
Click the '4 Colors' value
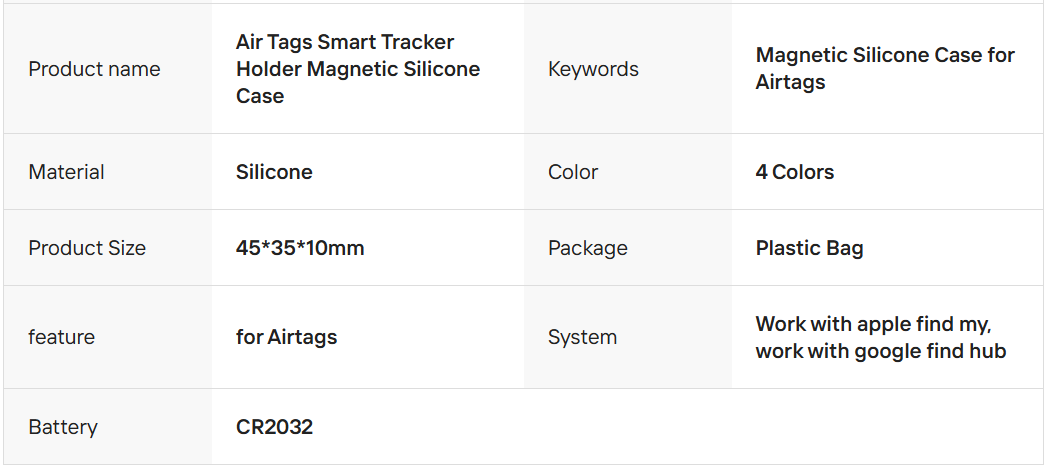point(794,172)
